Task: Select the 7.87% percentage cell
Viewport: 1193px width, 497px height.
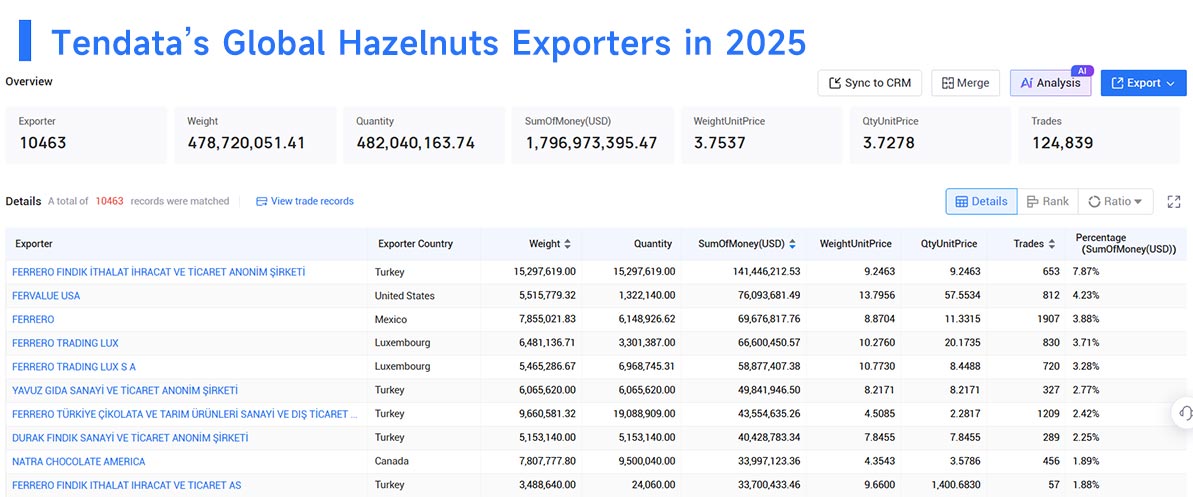Action: pyautogui.click(x=1086, y=272)
